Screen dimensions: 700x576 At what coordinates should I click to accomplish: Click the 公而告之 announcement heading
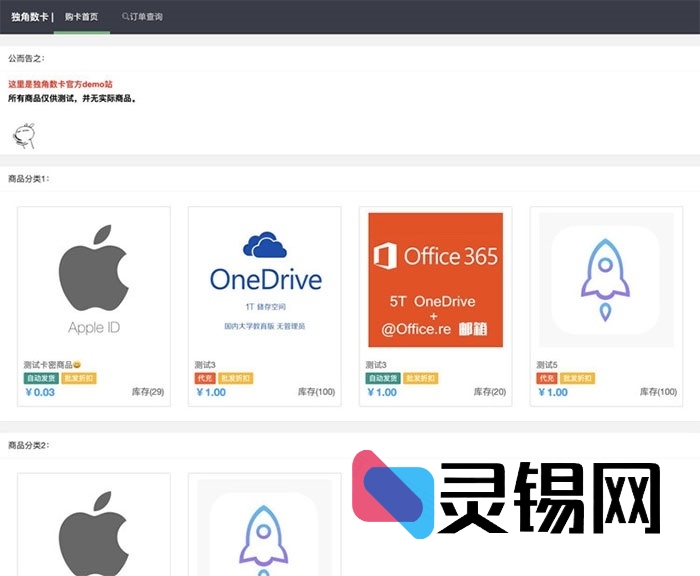coord(26,58)
